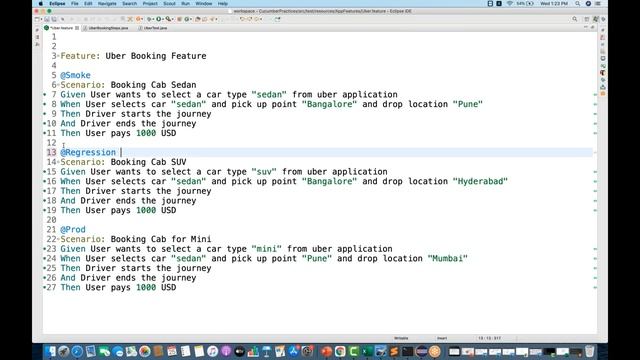Click the Writable status bar field
640x360 pixels.
[x=401, y=338]
